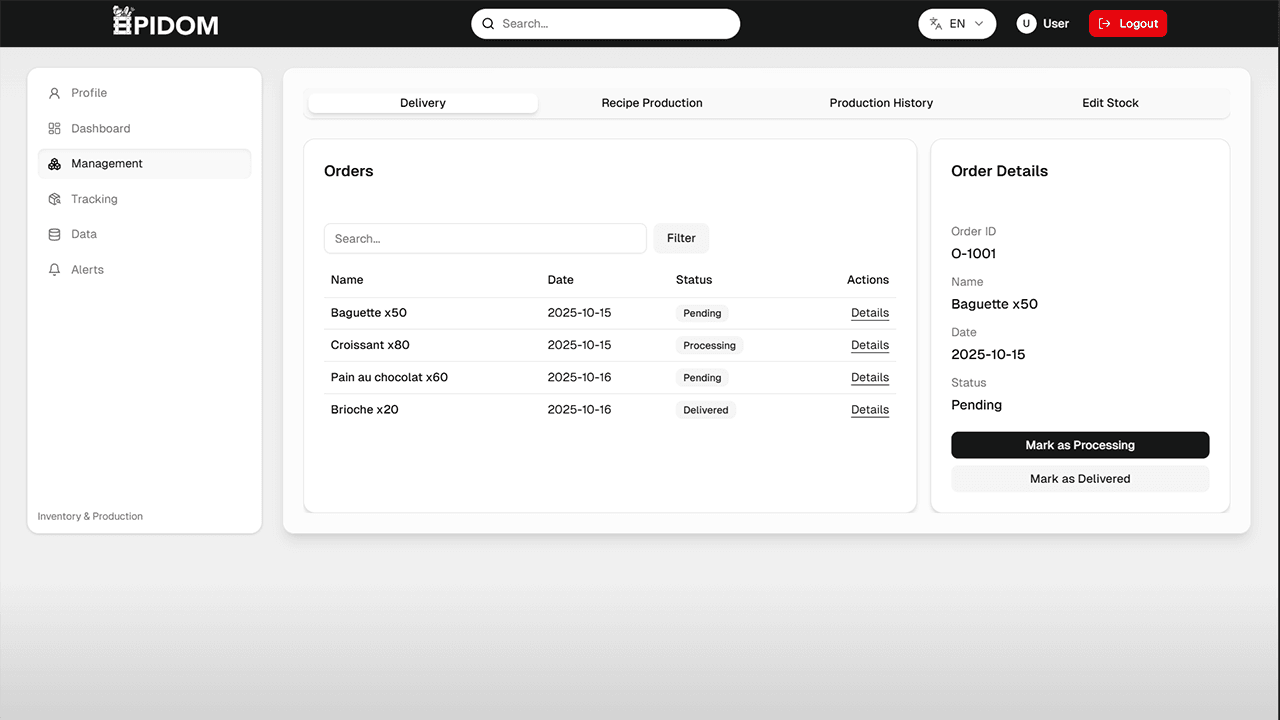Click the Filter button
The height and width of the screenshot is (720, 1280).
(x=681, y=238)
